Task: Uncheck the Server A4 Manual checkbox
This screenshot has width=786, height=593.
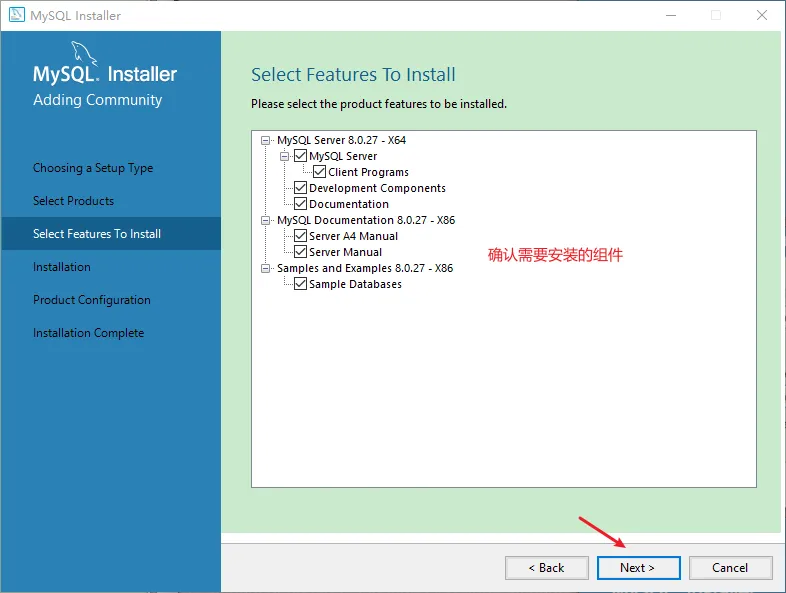Action: [301, 236]
